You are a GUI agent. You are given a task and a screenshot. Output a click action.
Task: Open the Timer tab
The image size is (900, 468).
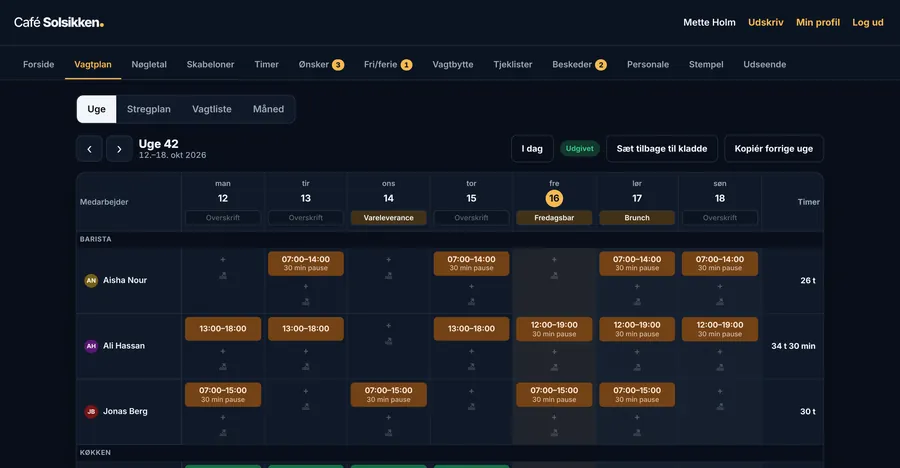[x=266, y=64]
